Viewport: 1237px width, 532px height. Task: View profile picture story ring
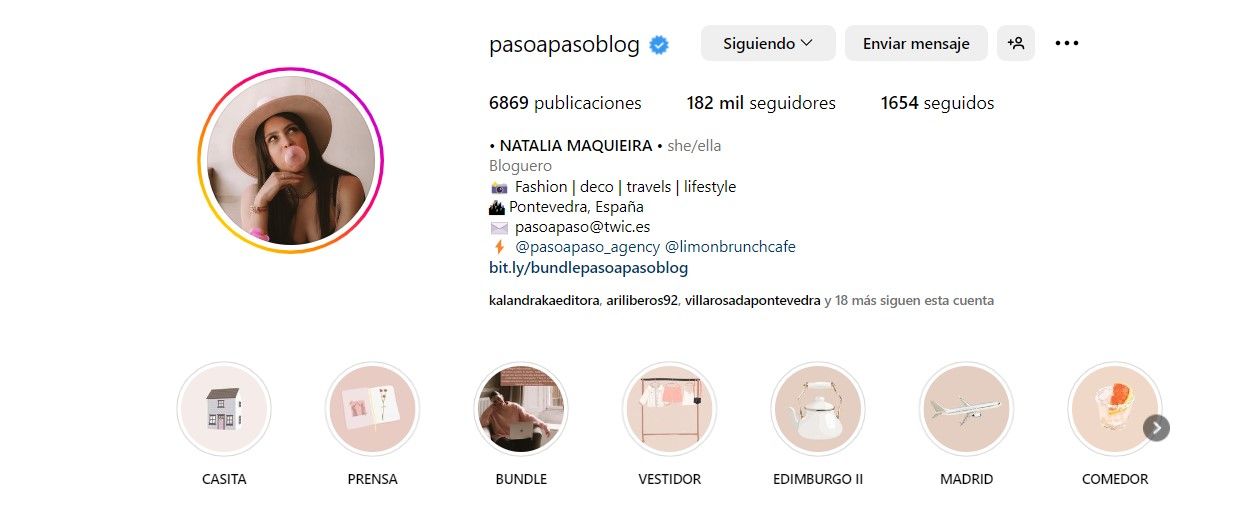[x=291, y=161]
